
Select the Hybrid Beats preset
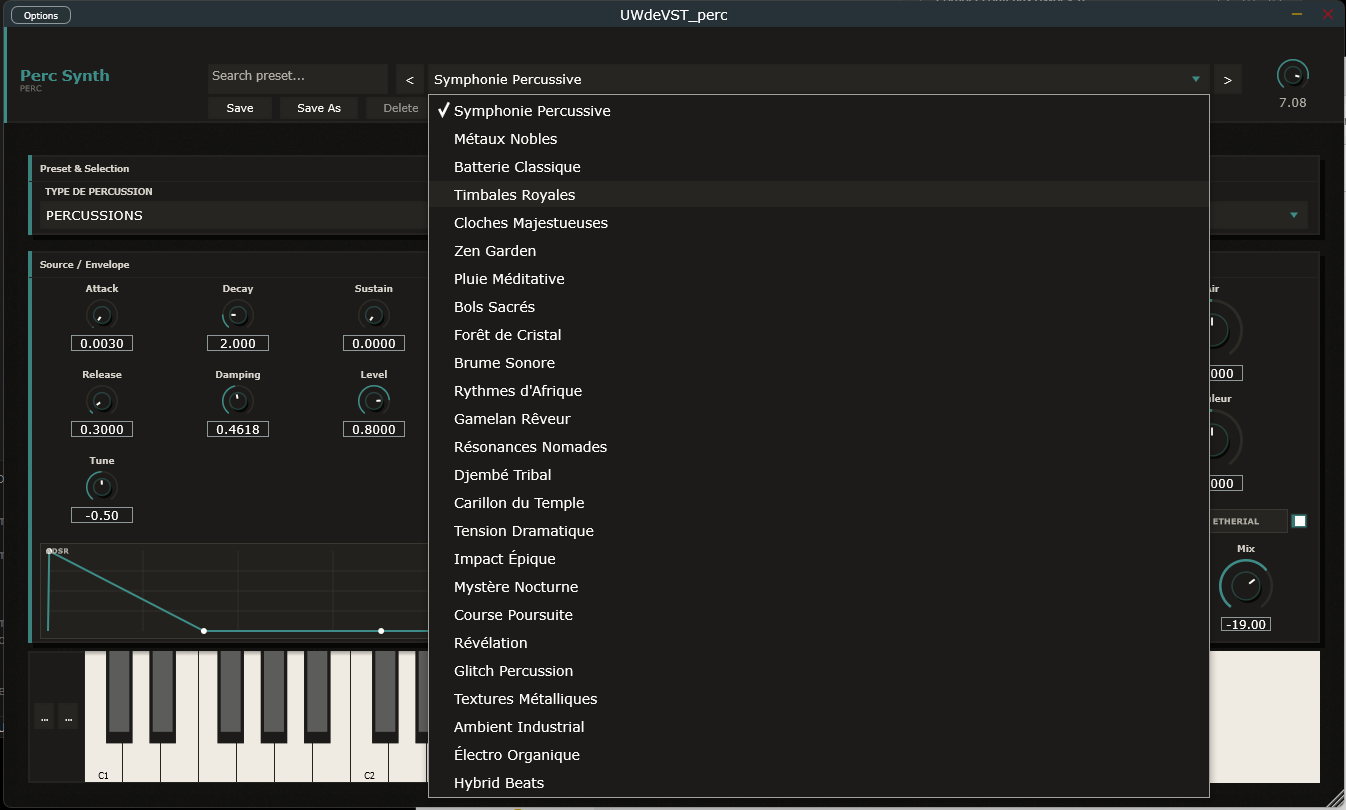coord(499,783)
